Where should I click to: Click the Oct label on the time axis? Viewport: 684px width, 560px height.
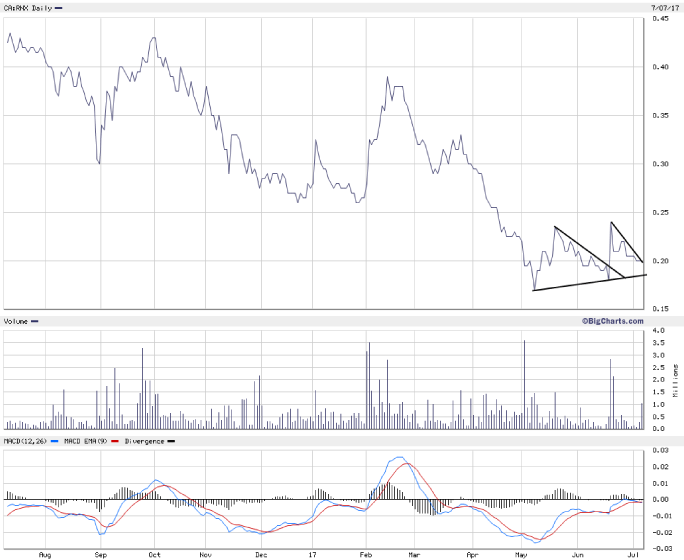[x=153, y=553]
